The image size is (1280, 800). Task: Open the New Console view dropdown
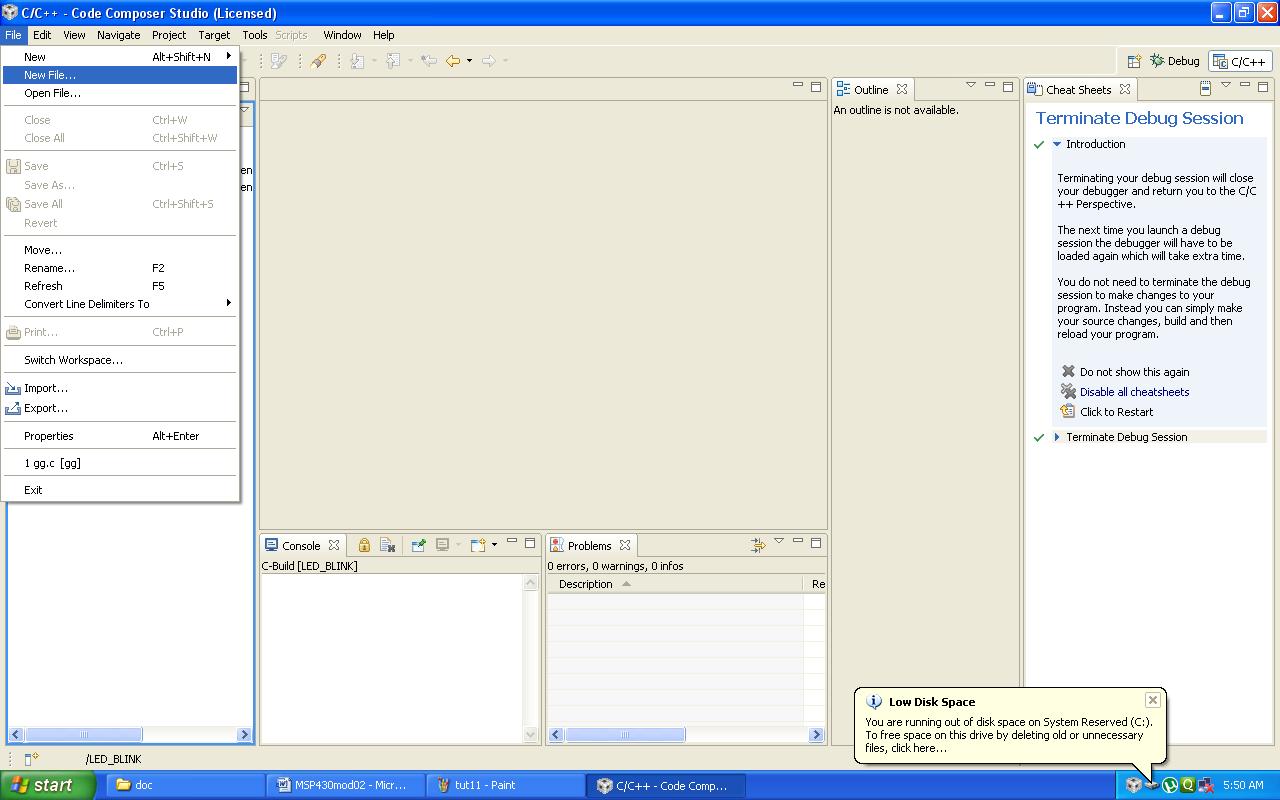point(493,545)
